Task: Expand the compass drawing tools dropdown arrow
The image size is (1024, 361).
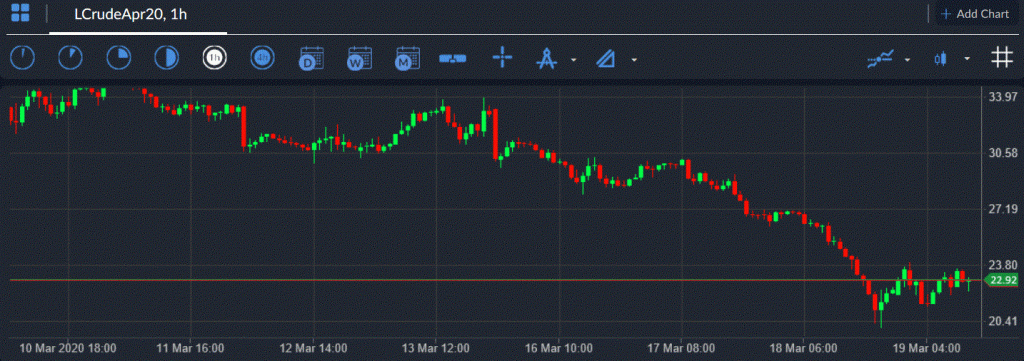Action: click(x=573, y=59)
